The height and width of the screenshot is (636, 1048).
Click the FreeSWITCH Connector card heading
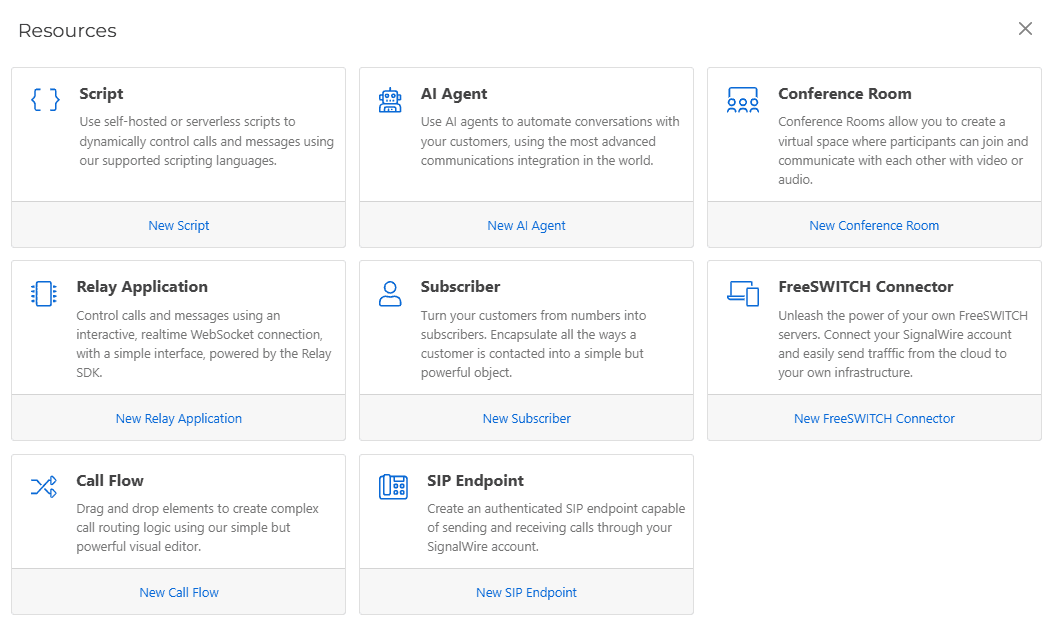866,287
